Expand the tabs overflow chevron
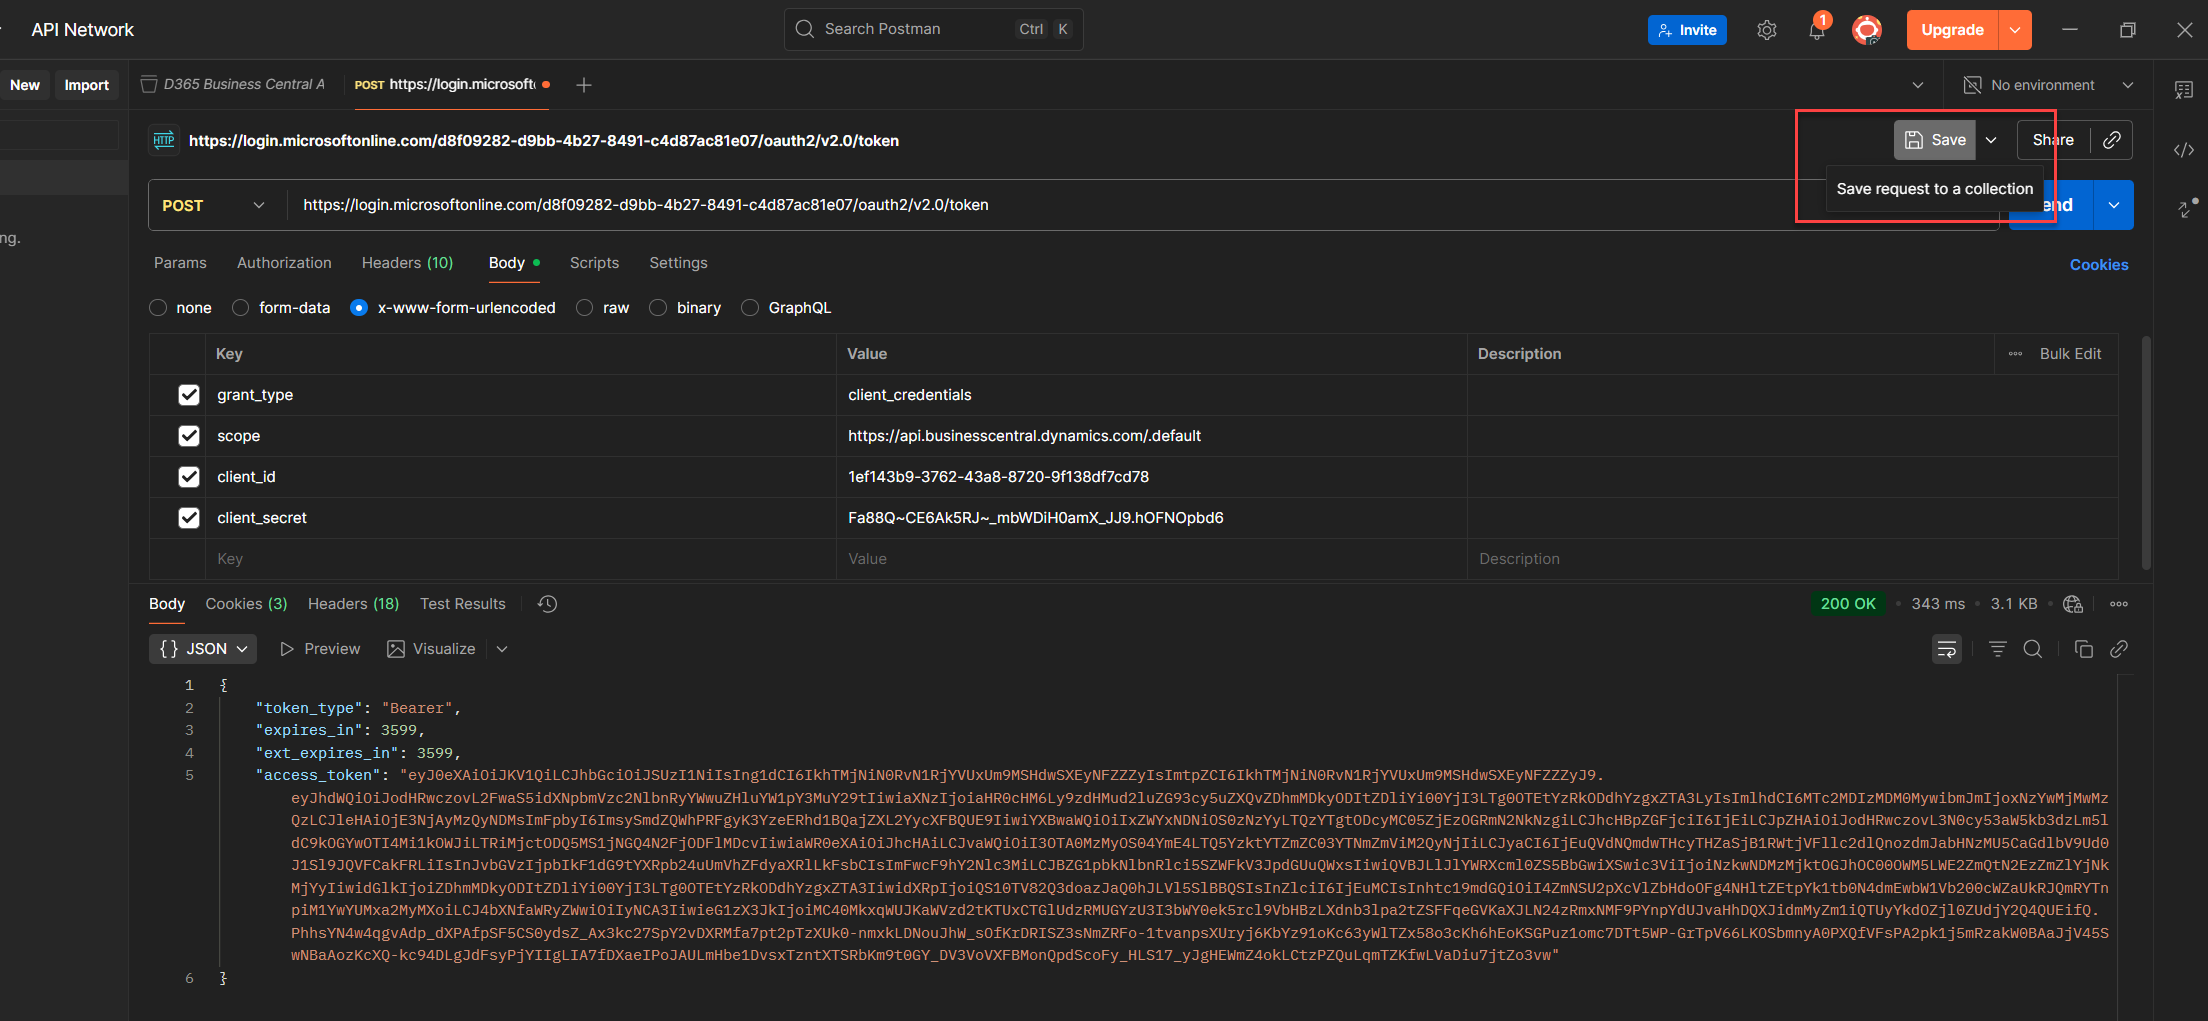The image size is (2208, 1021). point(1918,85)
